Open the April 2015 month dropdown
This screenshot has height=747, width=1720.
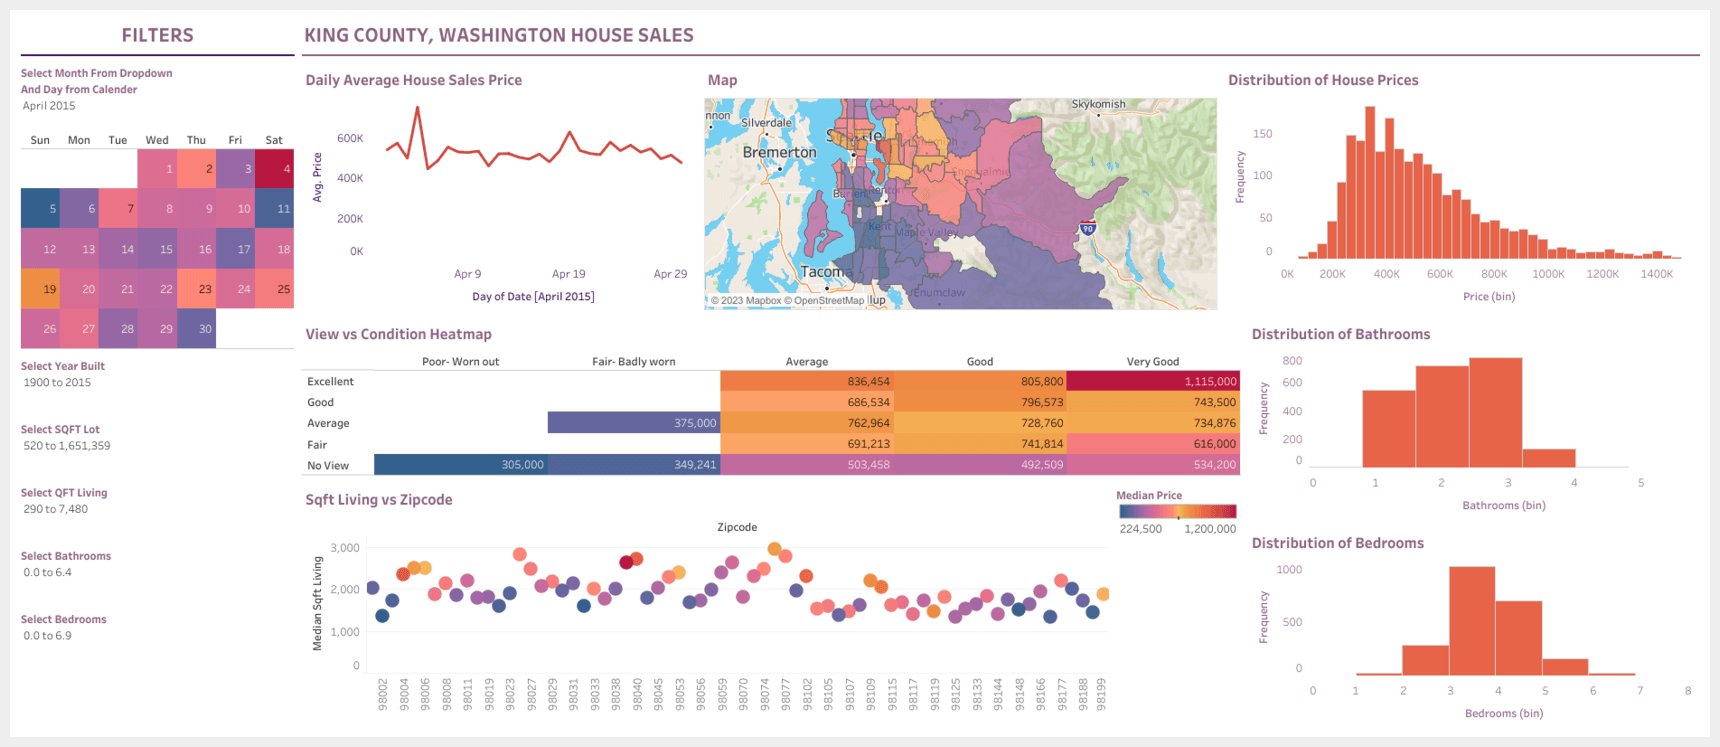[49, 106]
